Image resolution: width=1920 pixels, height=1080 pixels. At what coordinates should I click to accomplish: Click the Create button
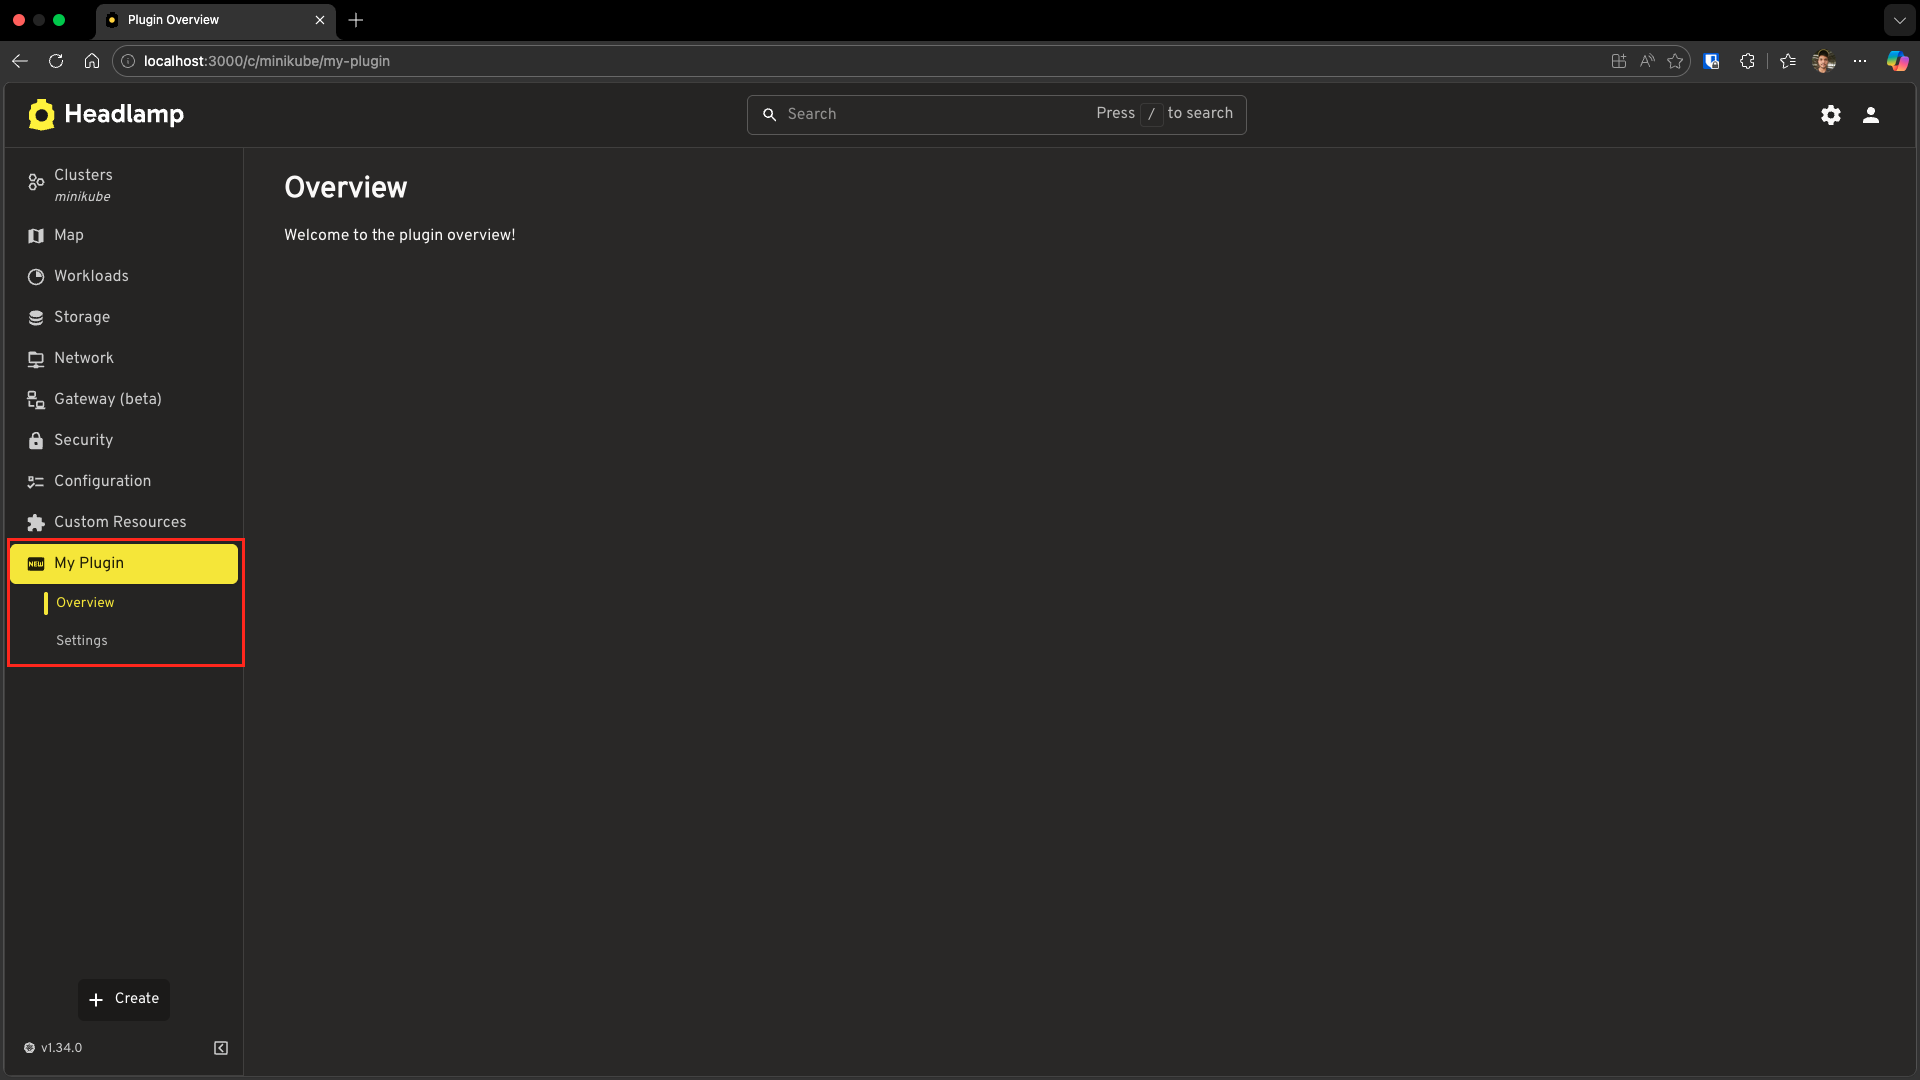[124, 999]
